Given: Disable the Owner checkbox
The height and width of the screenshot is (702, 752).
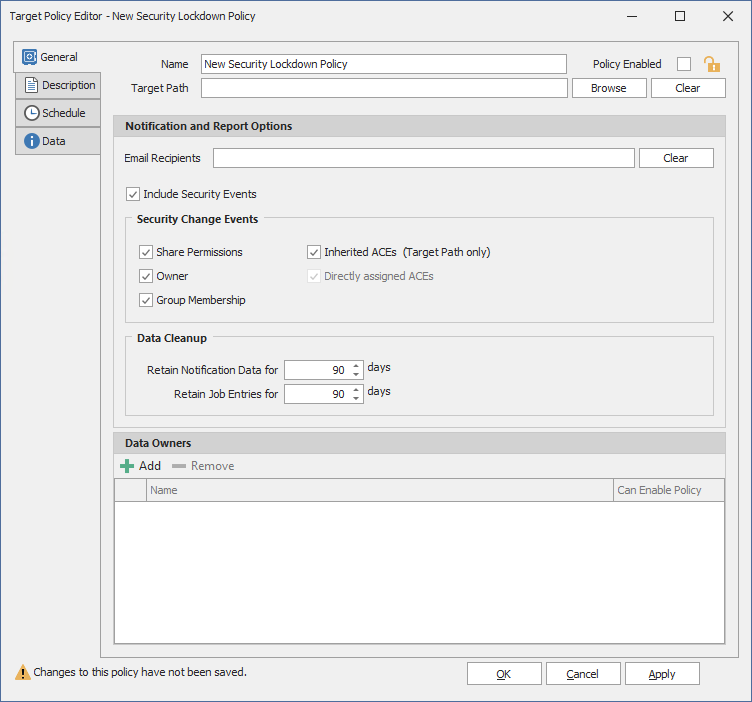Looking at the screenshot, I should pos(146,276).
